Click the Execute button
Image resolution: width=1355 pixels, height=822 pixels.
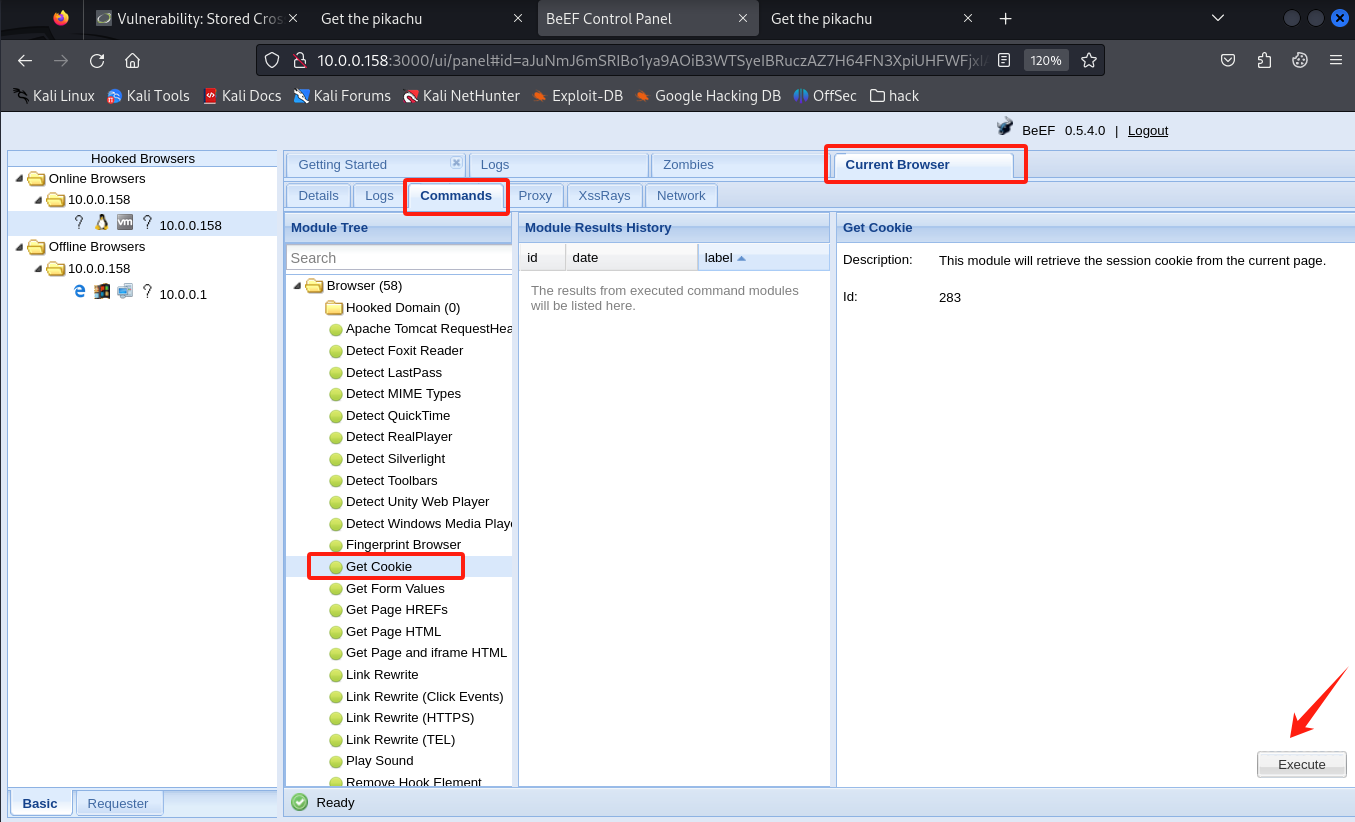pos(1302,764)
